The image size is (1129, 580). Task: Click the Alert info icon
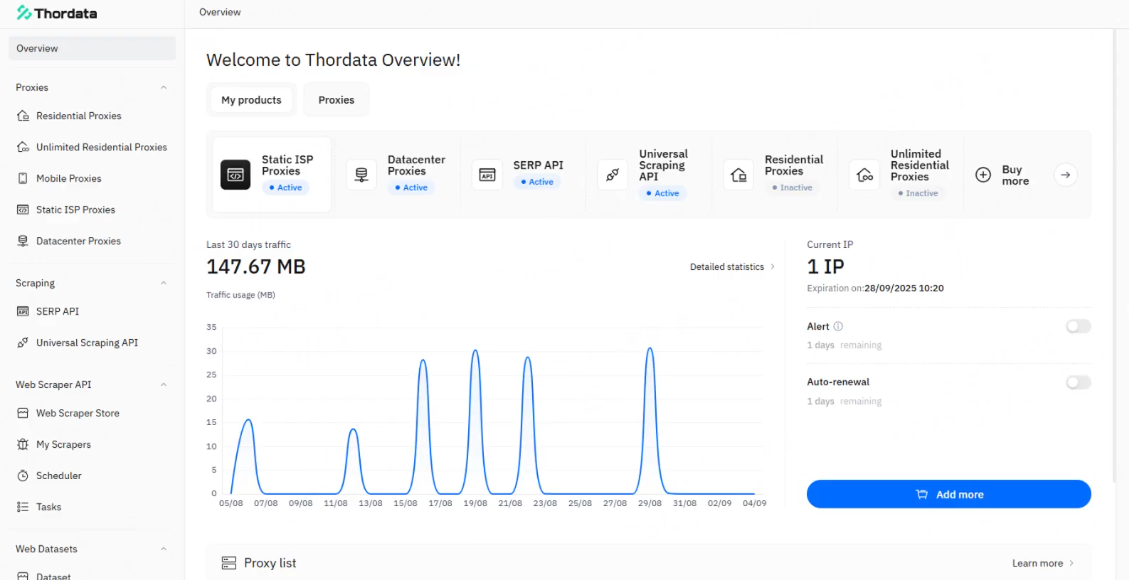[x=838, y=327]
